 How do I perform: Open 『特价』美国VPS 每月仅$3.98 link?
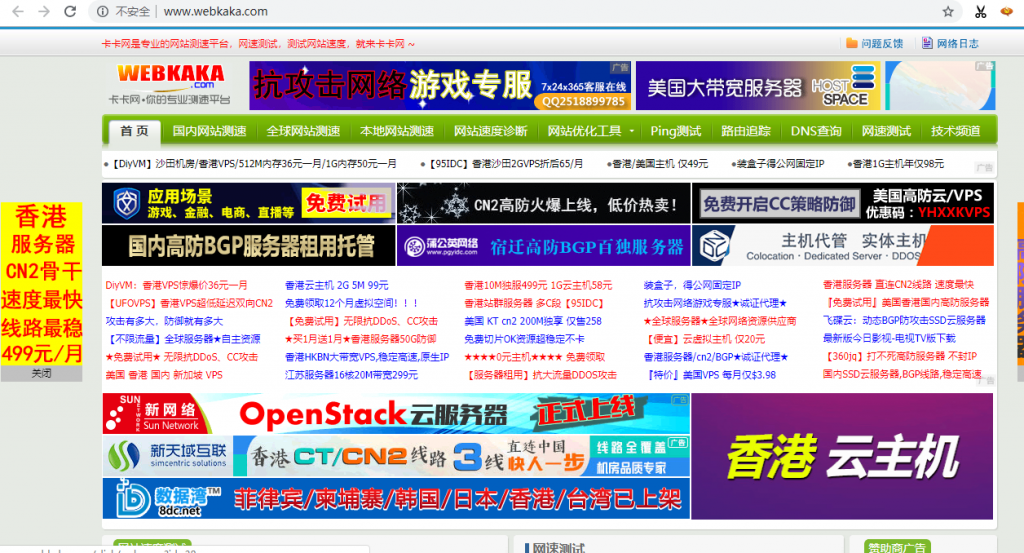(709, 375)
